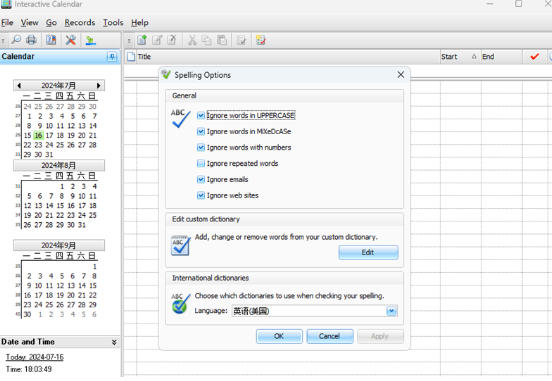Open the Go menu
The image size is (552, 381).
[x=51, y=23]
